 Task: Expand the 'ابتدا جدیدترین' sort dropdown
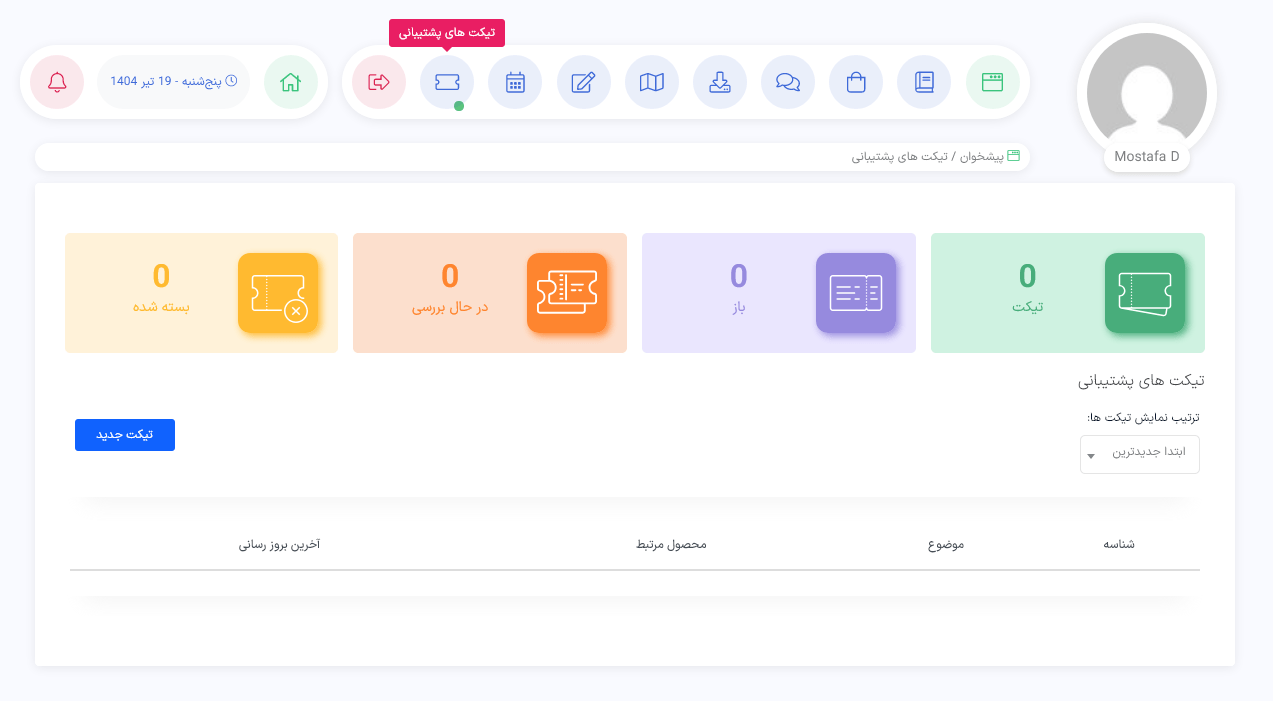(x=1139, y=454)
